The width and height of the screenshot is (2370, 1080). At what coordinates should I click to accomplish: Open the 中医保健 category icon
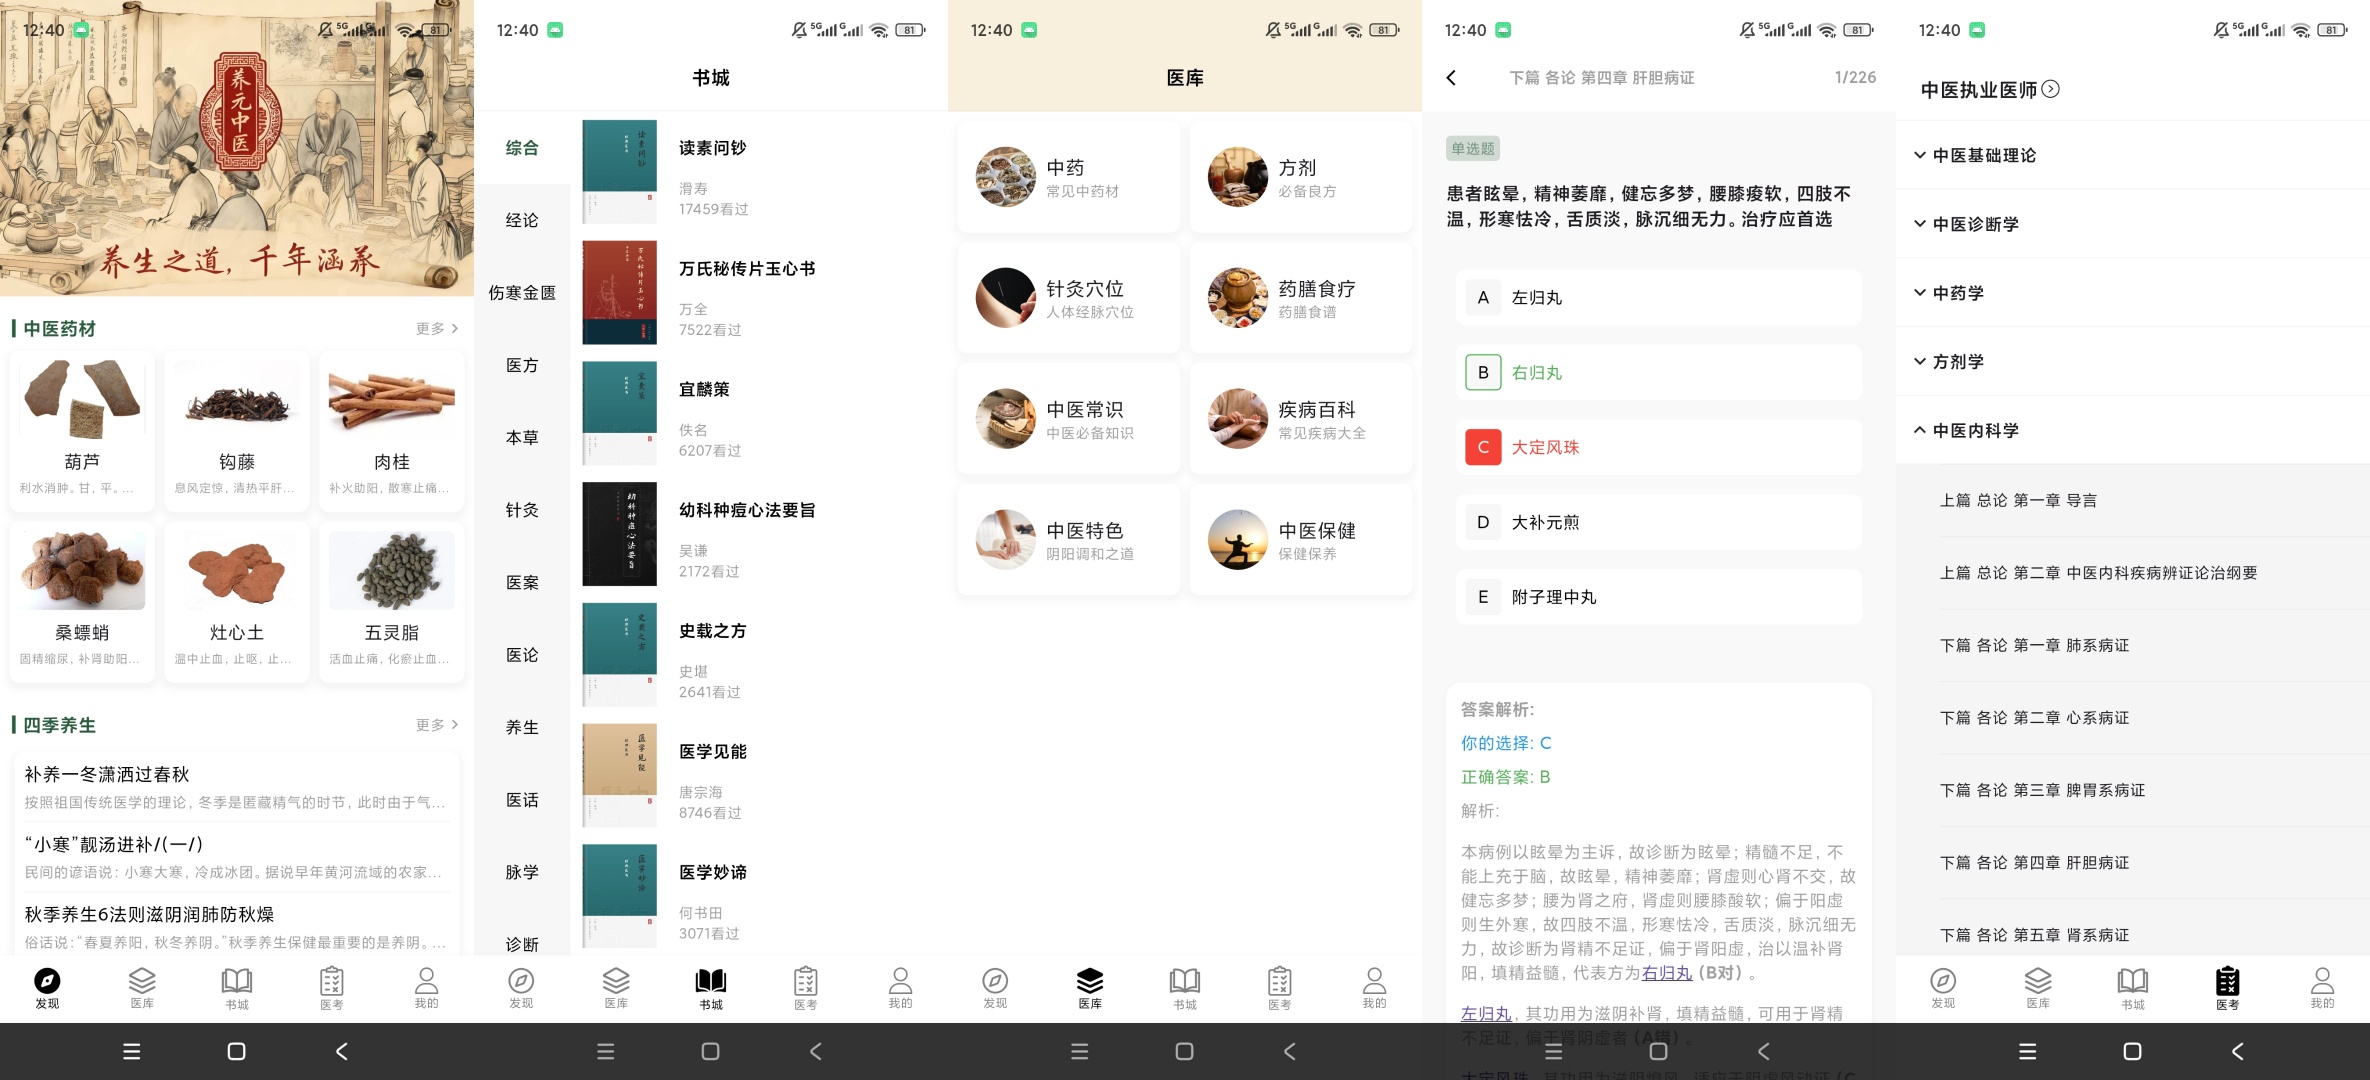[x=1237, y=540]
